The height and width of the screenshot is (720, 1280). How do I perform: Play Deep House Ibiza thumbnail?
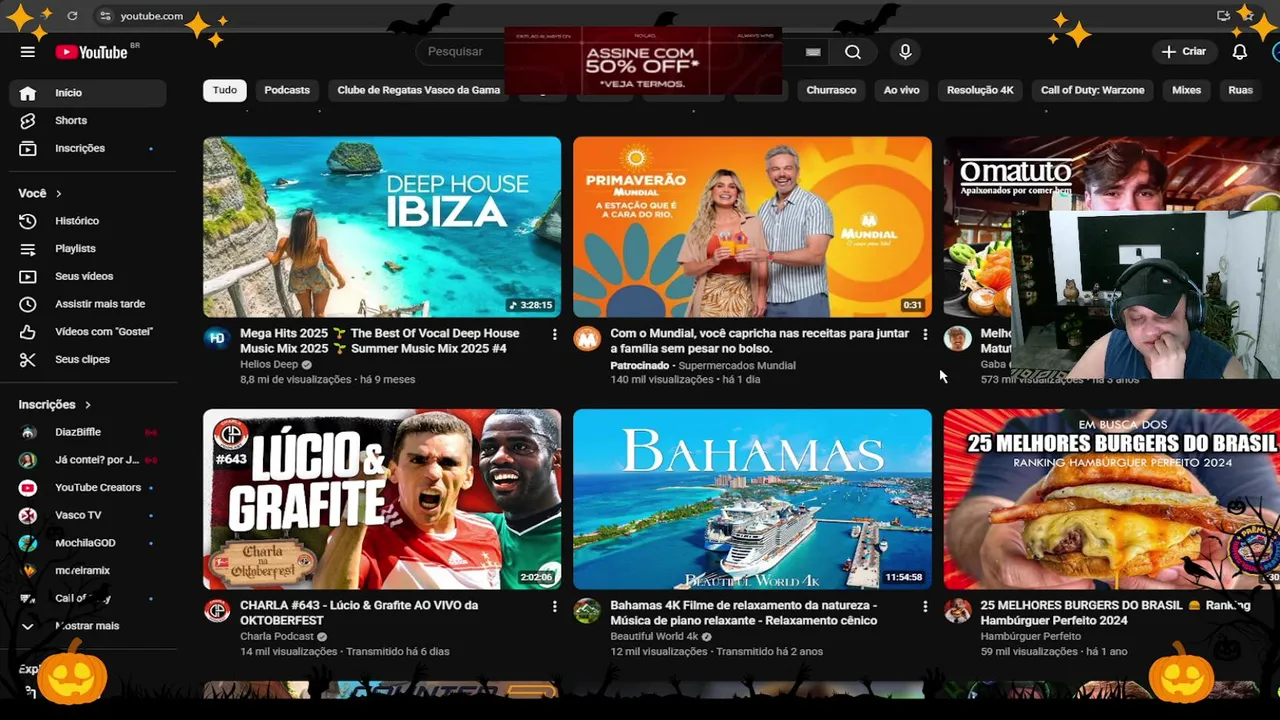(382, 227)
